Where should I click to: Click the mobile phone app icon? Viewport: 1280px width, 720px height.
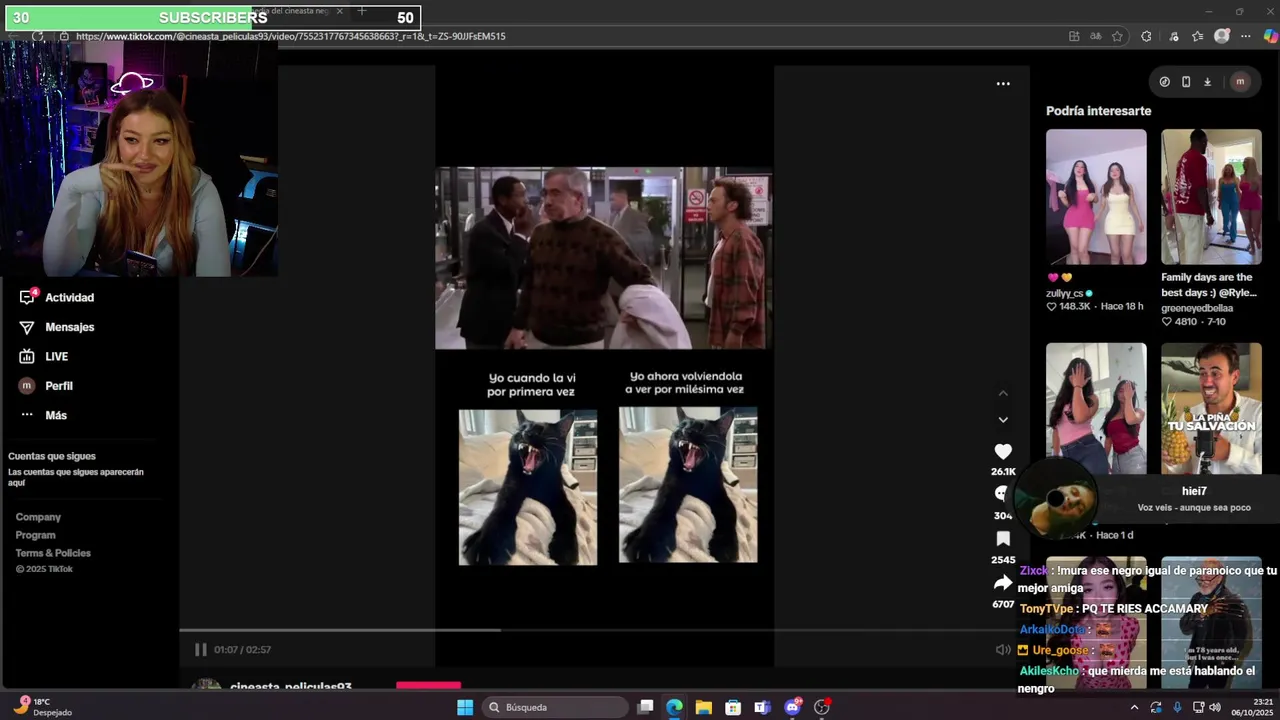click(1186, 82)
